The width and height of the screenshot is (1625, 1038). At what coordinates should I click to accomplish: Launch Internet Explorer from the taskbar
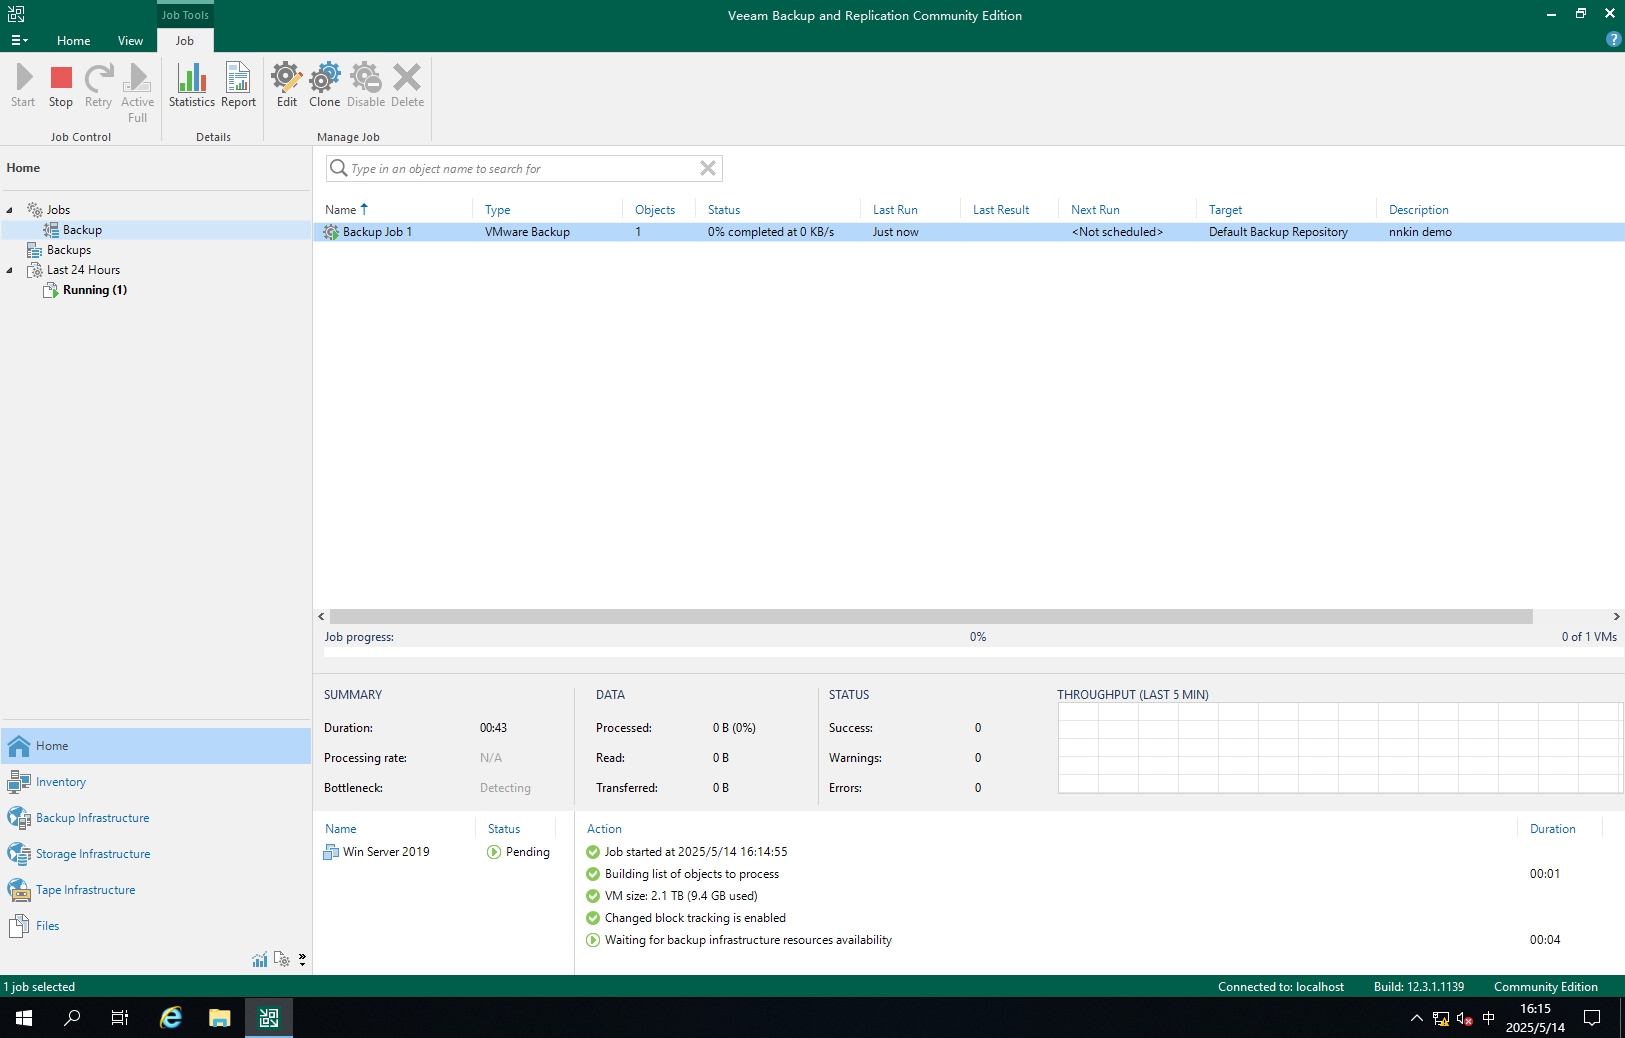point(171,1018)
